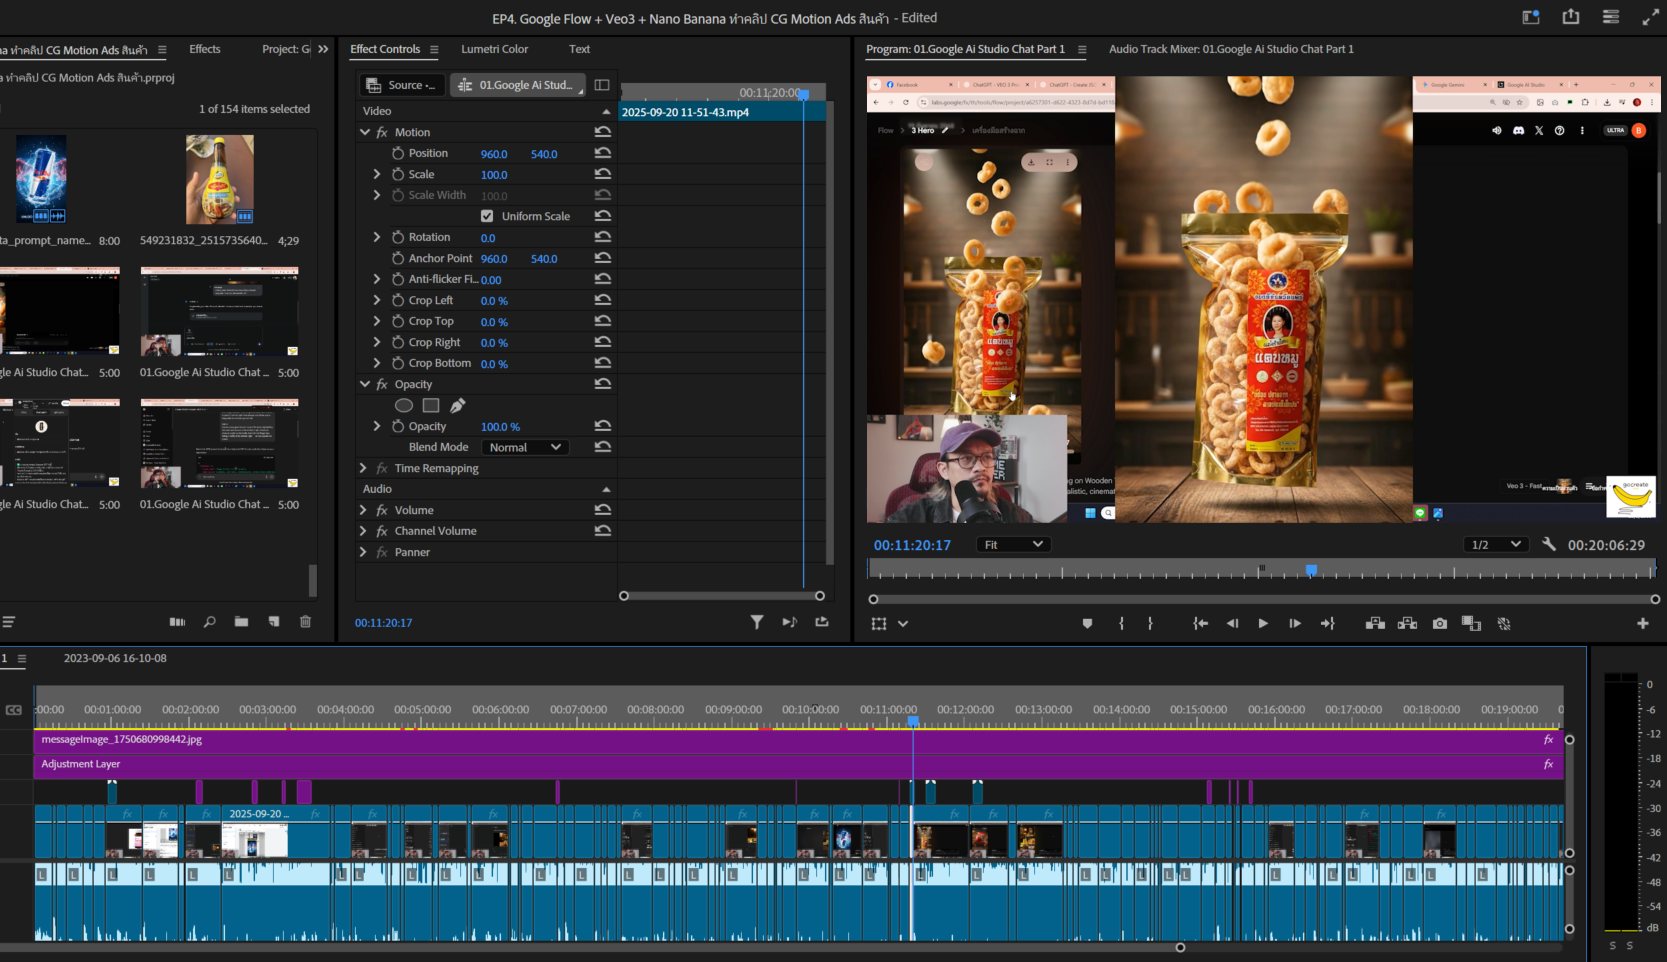Step back one frame in Program monitor
This screenshot has height=962, width=1667.
coord(1232,623)
